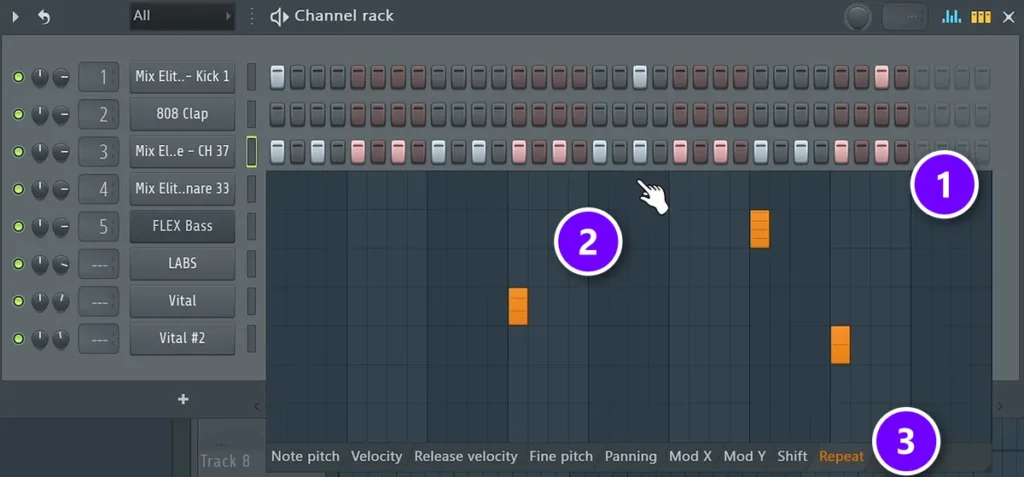Select mixer track number 5 box
Image resolution: width=1024 pixels, height=477 pixels.
point(99,226)
